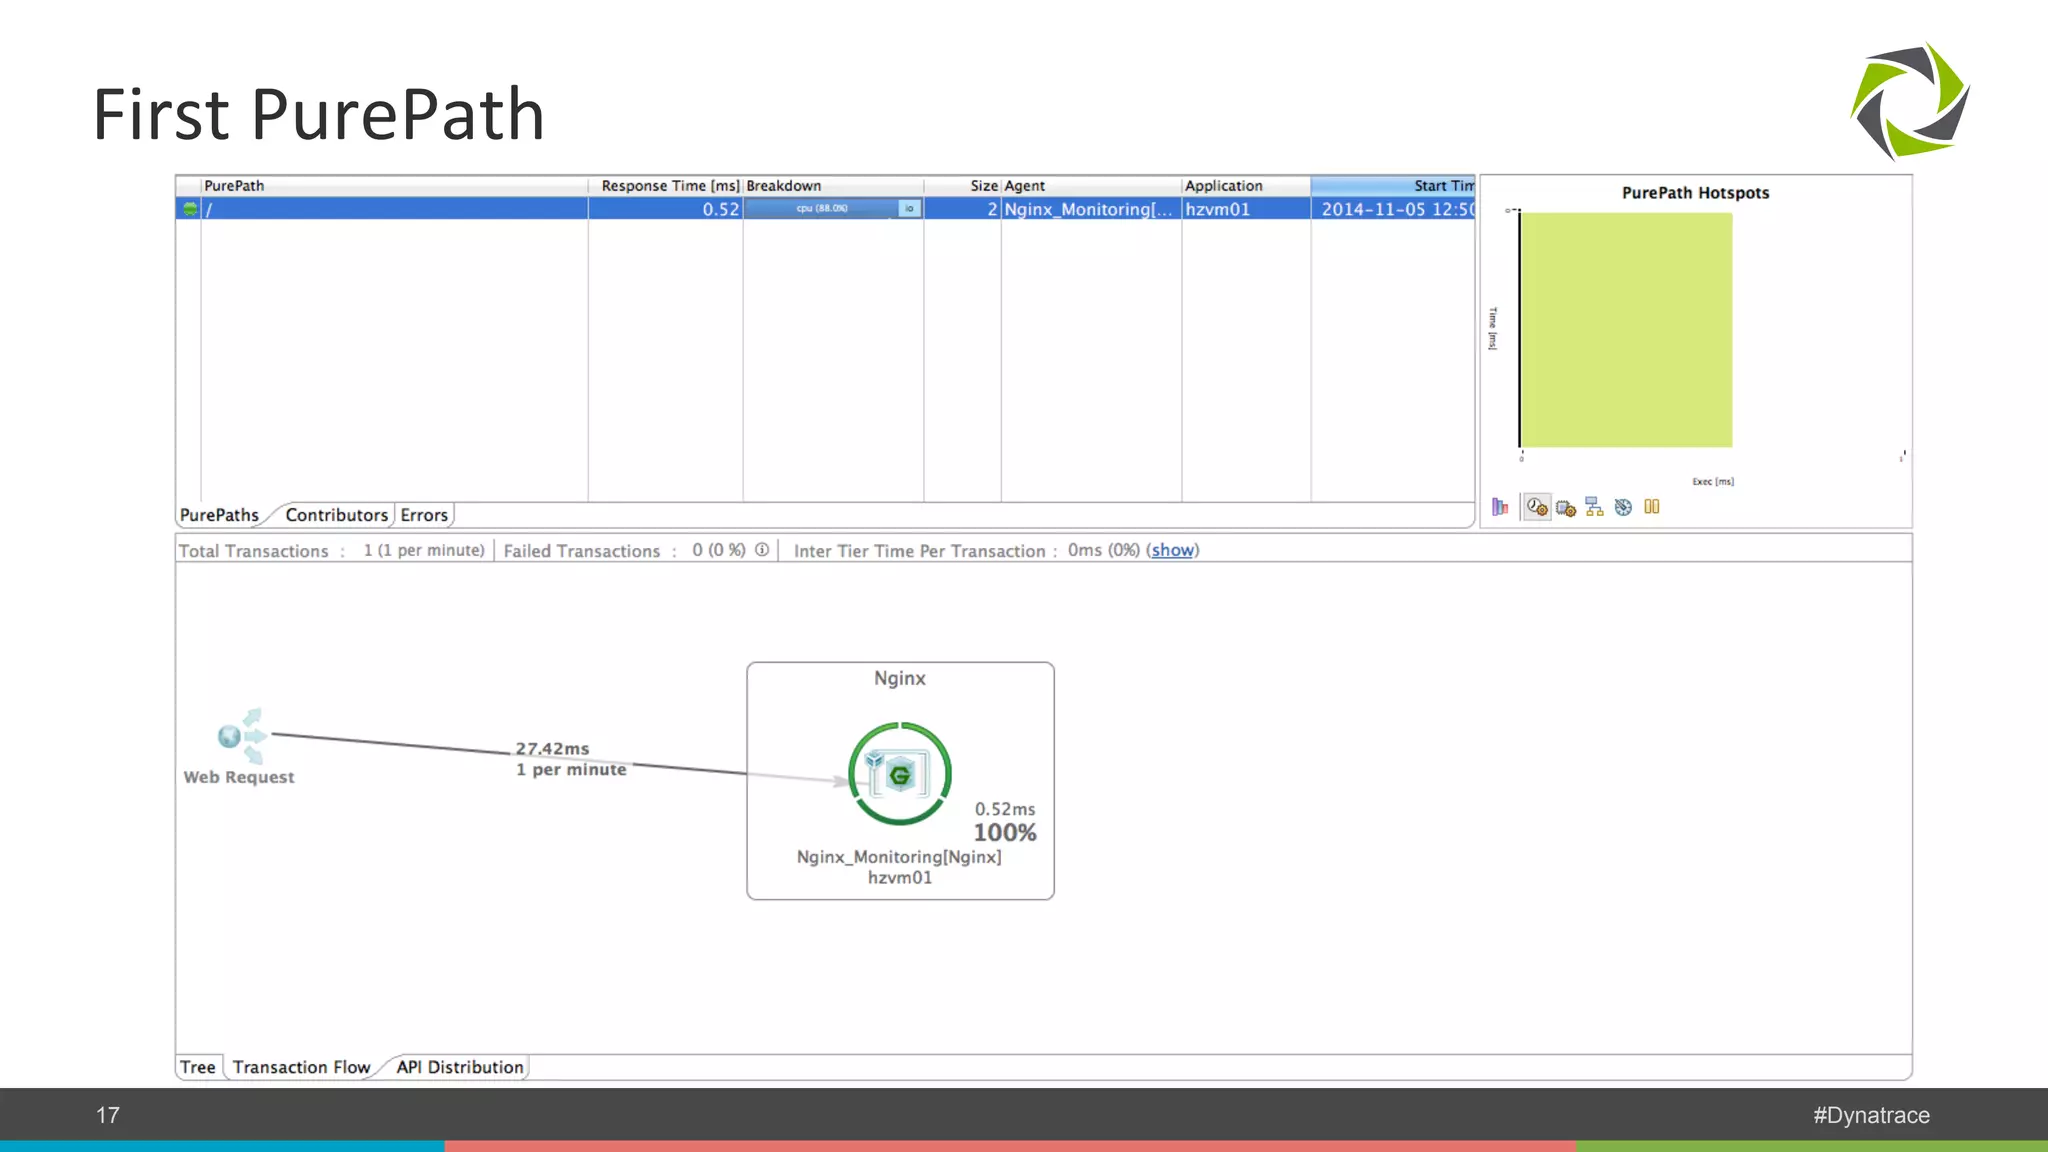Click the hzvm01 application cell

pyautogui.click(x=1246, y=209)
